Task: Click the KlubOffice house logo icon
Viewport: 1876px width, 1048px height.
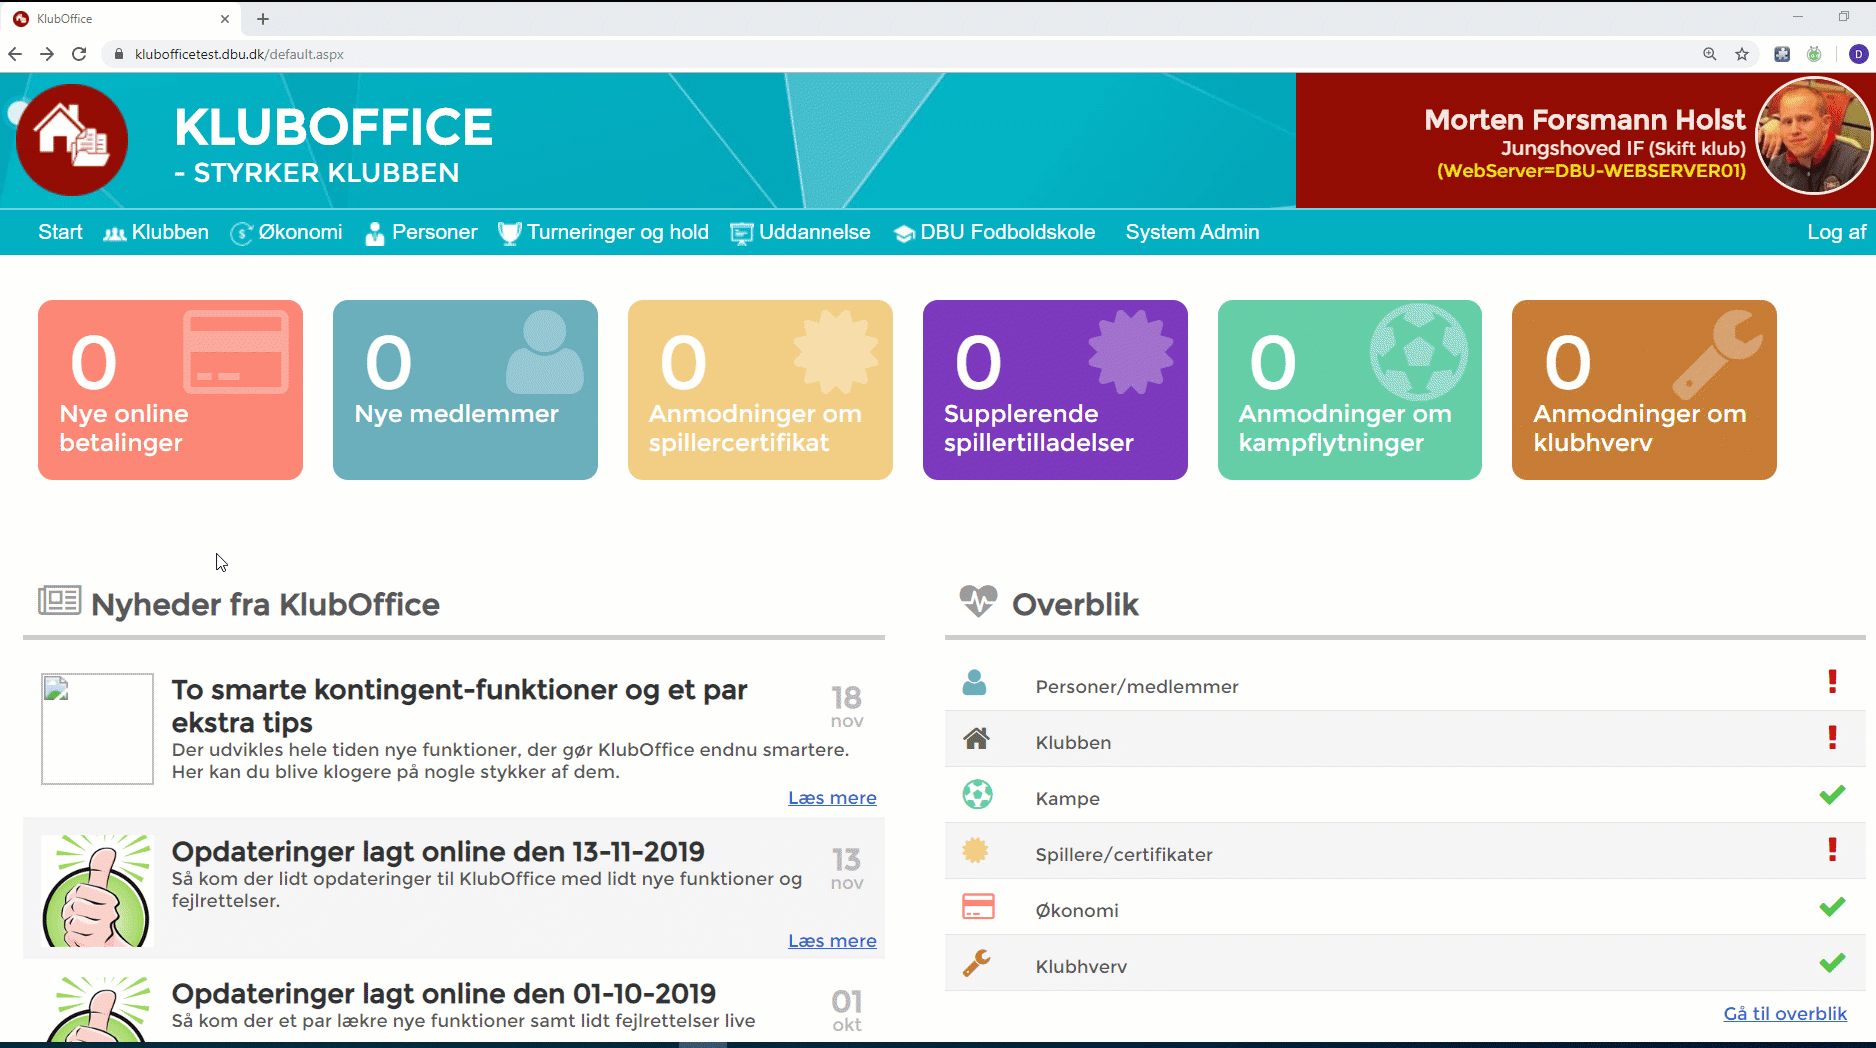Action: tap(72, 140)
